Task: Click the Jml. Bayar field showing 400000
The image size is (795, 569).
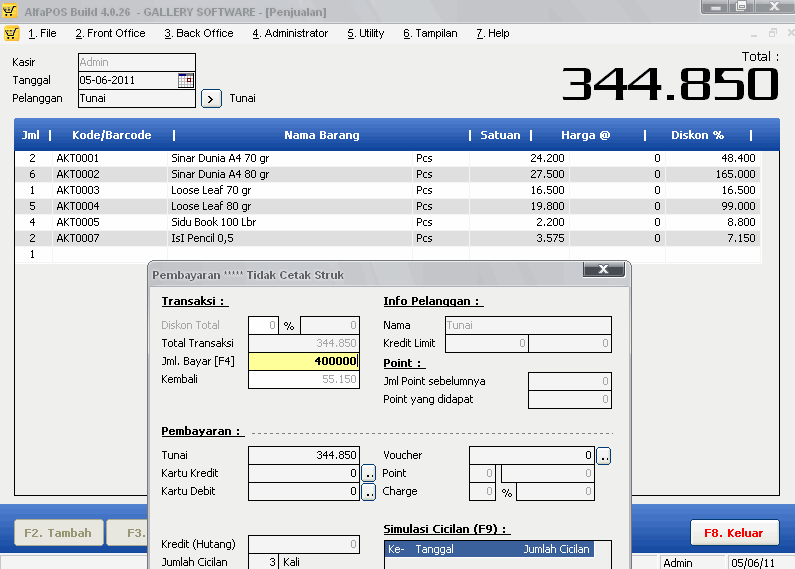Action: point(304,361)
